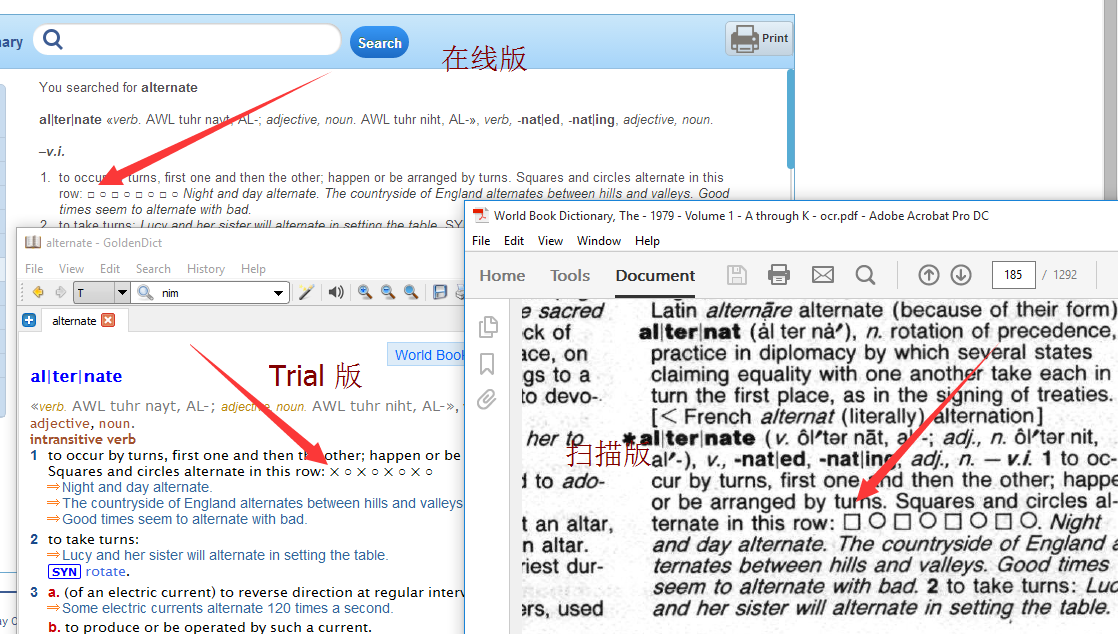1118x634 pixels.
Task: Click the 'intransitive verb' heading in GoldenDict
Action: (x=83, y=439)
